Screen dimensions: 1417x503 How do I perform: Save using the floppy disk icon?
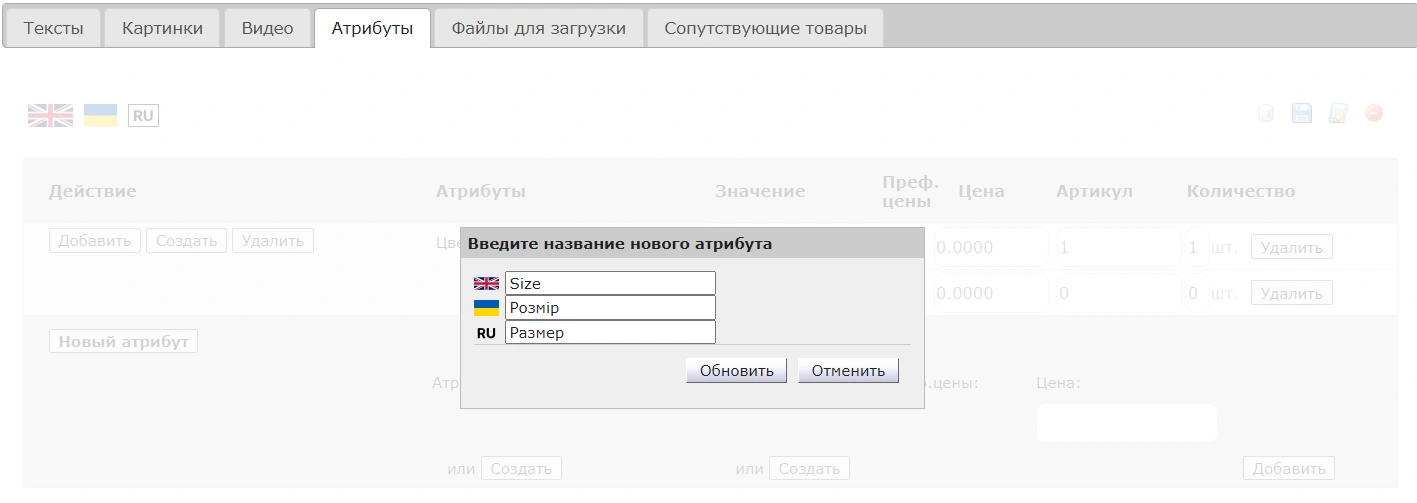tap(1301, 114)
